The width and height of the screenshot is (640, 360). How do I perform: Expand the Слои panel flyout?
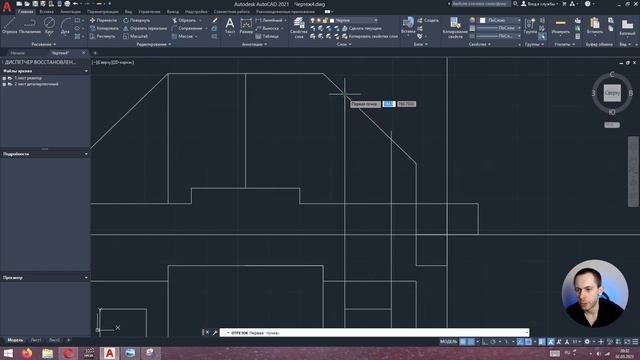pyautogui.click(x=344, y=44)
